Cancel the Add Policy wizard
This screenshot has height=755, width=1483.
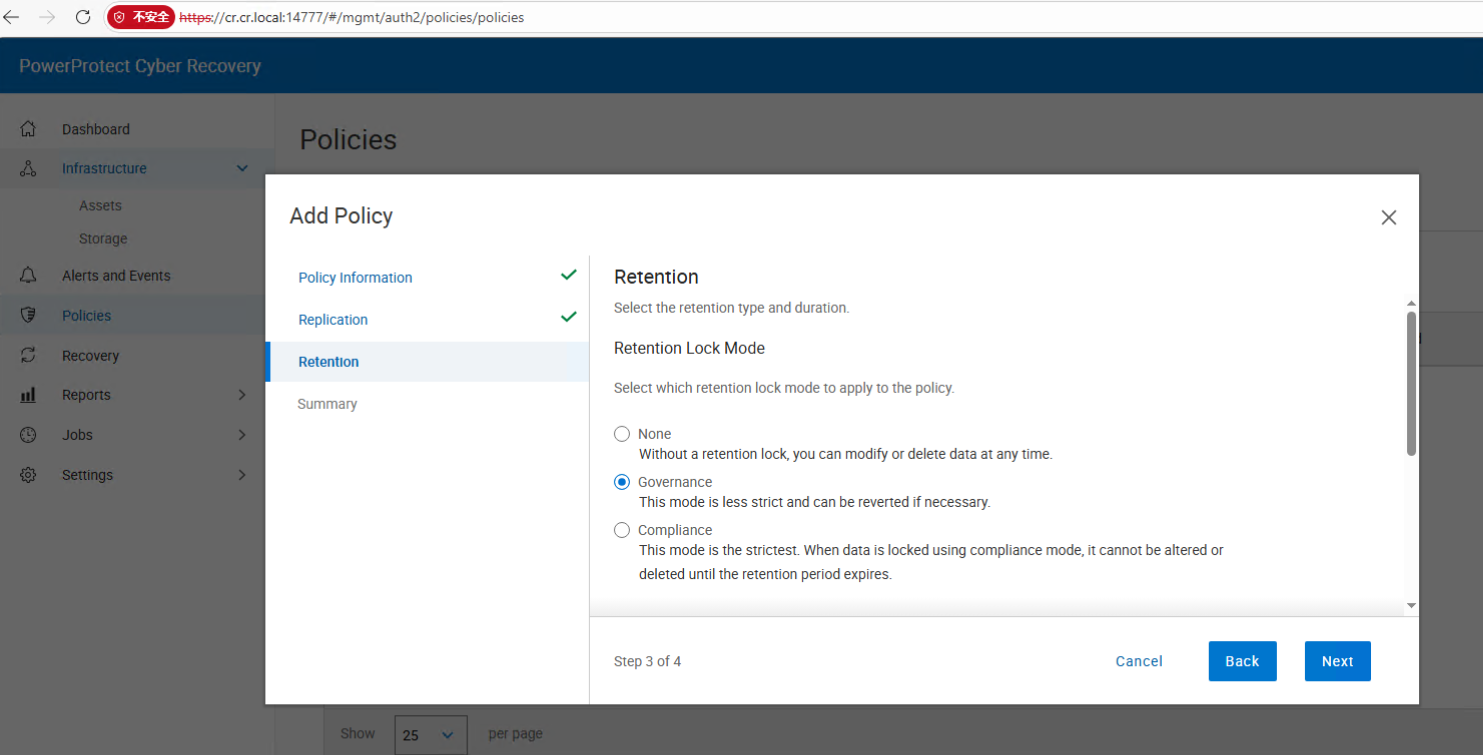click(x=1139, y=661)
